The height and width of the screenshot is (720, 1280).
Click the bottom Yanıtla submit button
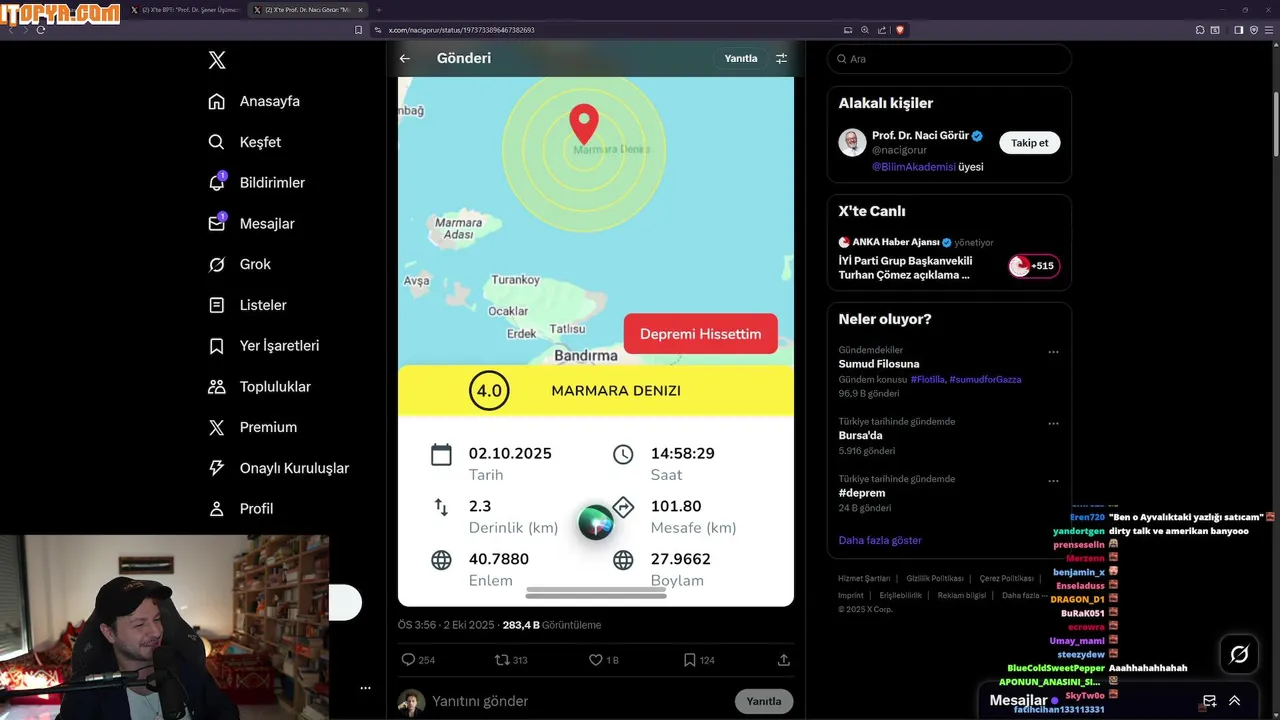(764, 701)
